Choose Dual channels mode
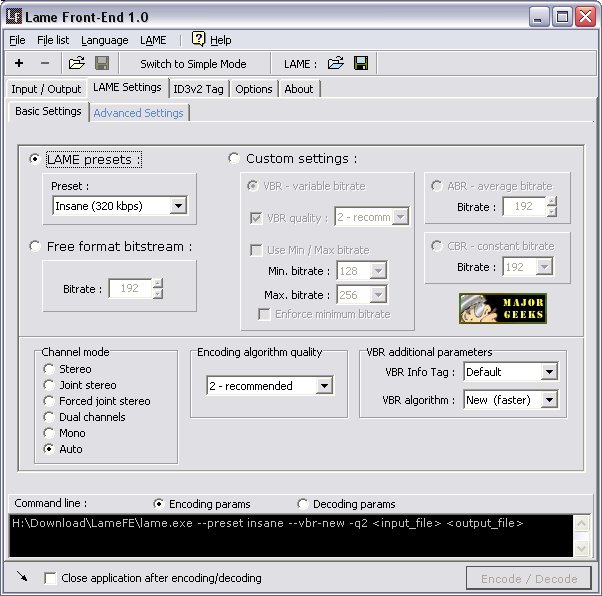This screenshot has height=596, width=602. coord(49,417)
